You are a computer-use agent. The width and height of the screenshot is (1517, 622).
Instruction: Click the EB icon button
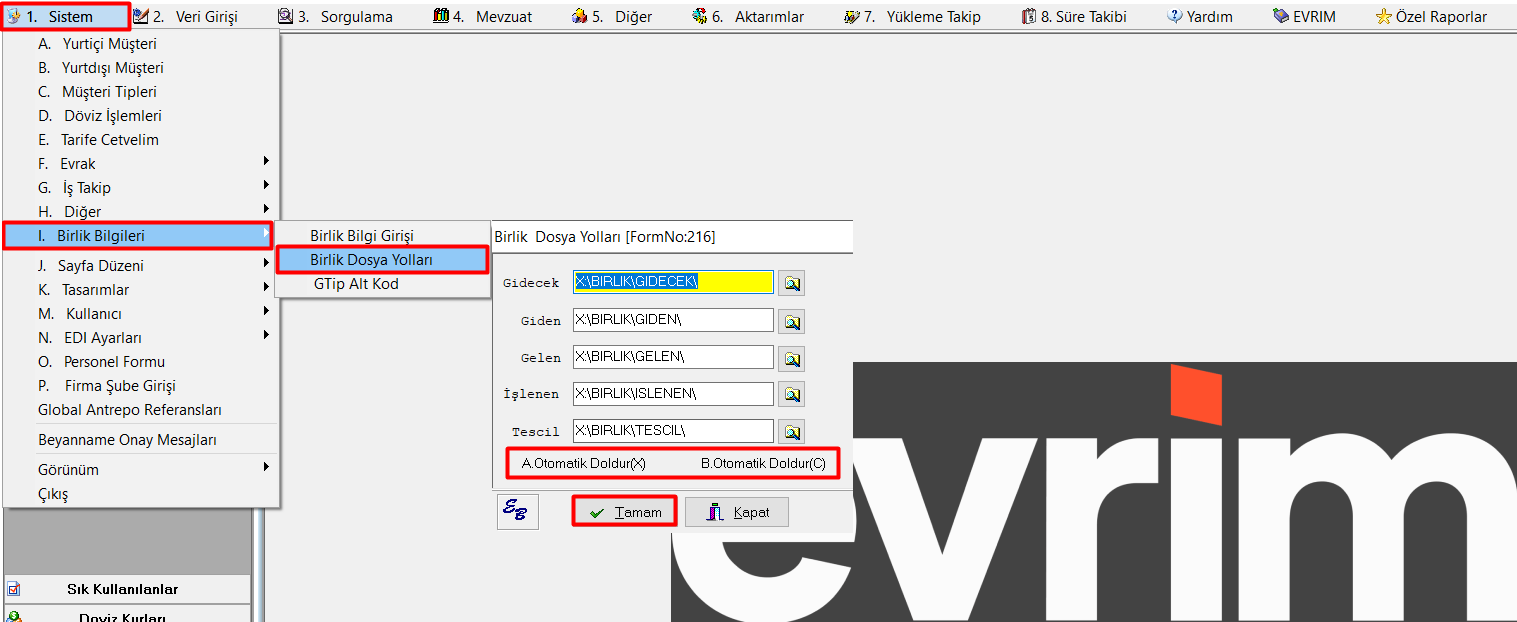517,512
